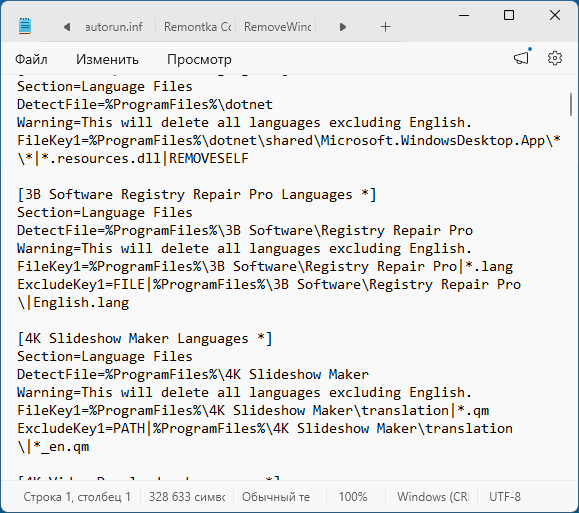Click FileKey1 line ending with *.lang
Screen dimensions: 579x513
click(x=265, y=267)
